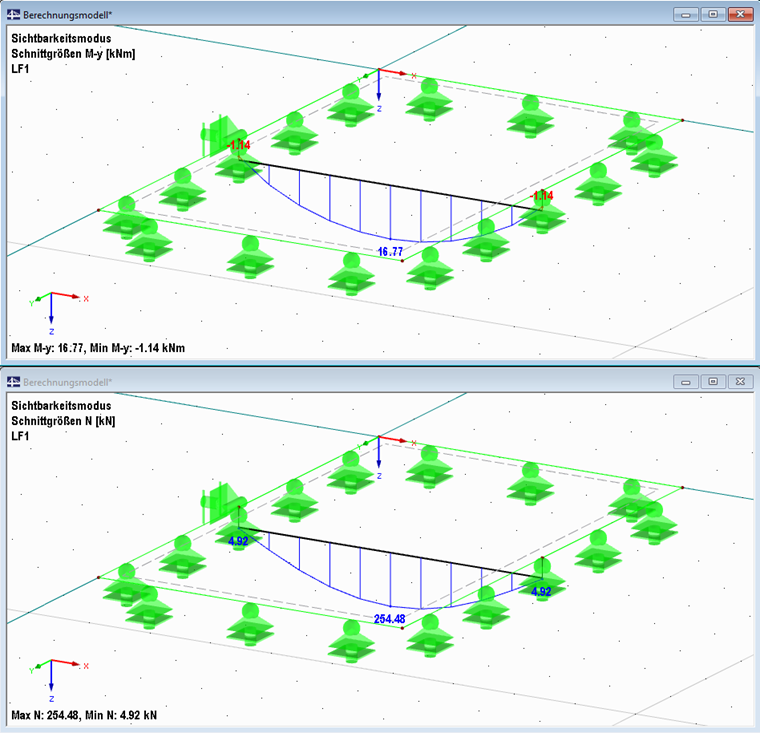This screenshot has width=760, height=733.
Task: Click the 'Schnittgrößen M-y [kNm]' heading
Action: (x=73, y=53)
